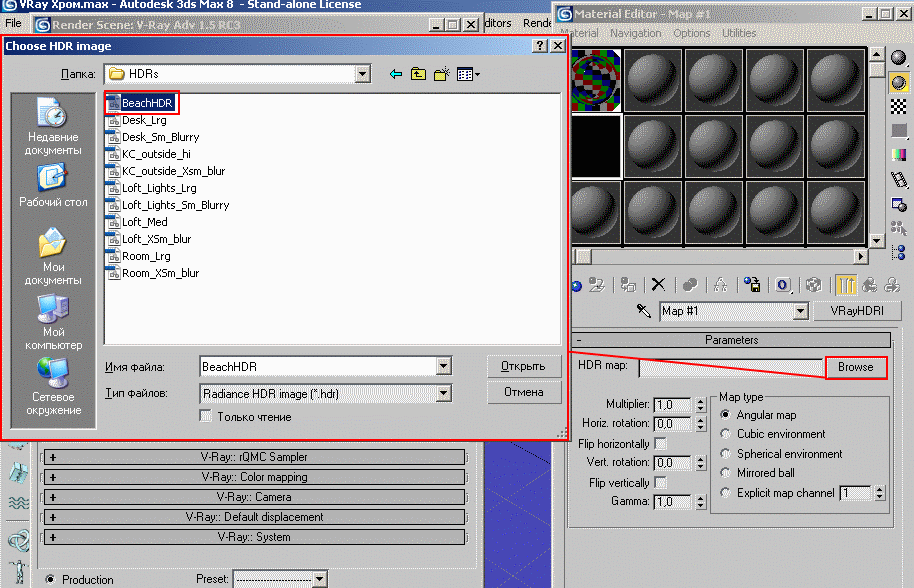Click the Put to Library icon
914x588 pixels.
(752, 285)
